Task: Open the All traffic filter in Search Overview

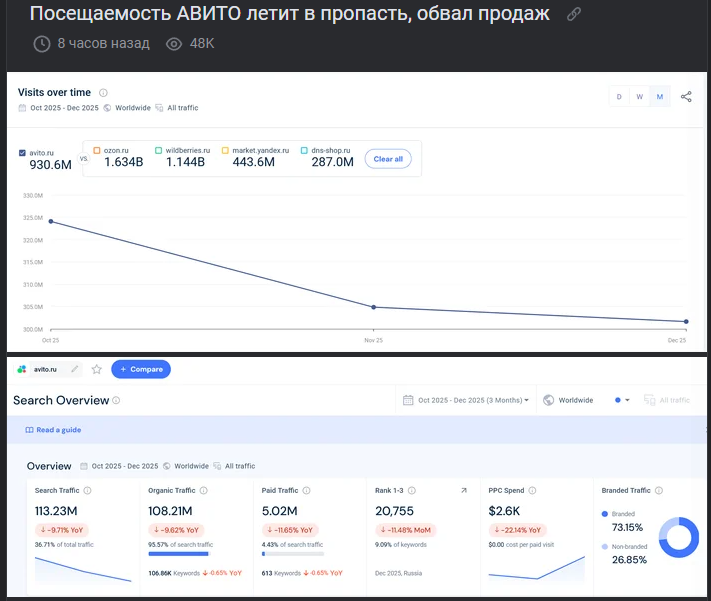Action: point(667,400)
